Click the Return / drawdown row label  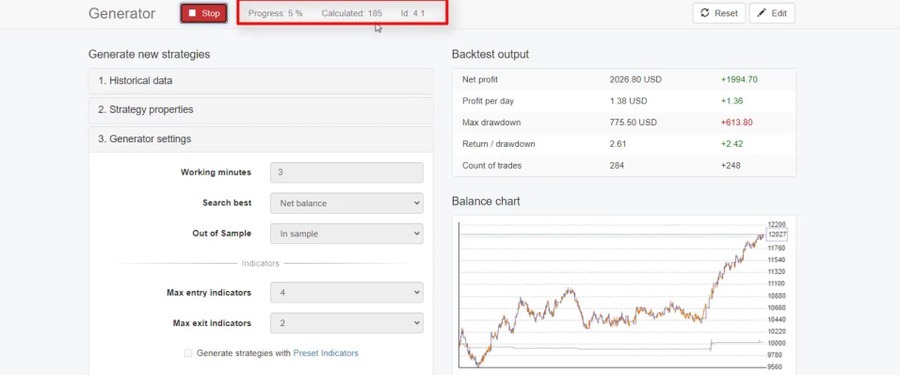tap(499, 144)
